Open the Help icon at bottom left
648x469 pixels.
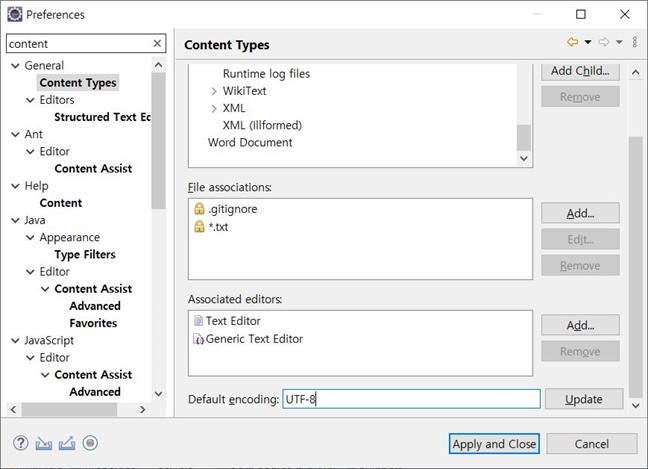click(x=20, y=443)
